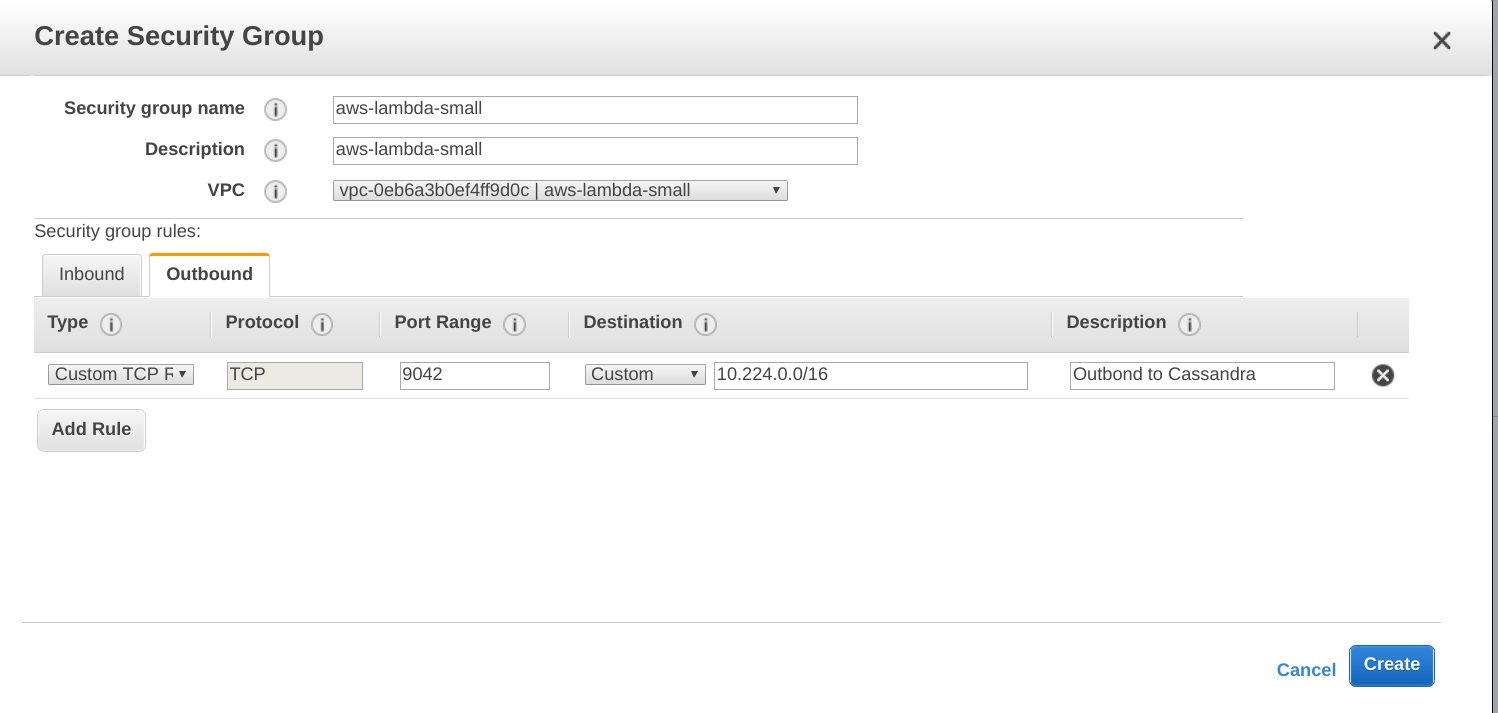Click info icon in Protocol column header
This screenshot has width=1498, height=713.
322,324
